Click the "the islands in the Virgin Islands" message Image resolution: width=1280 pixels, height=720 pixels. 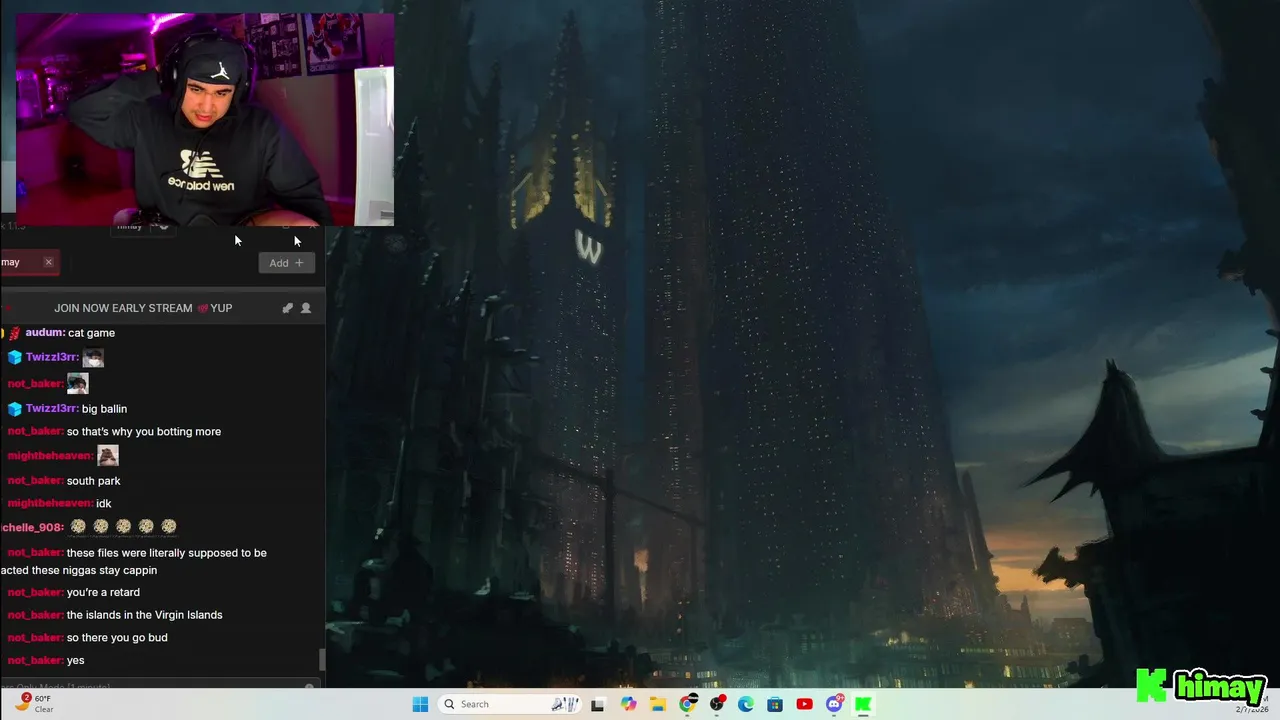(144, 615)
